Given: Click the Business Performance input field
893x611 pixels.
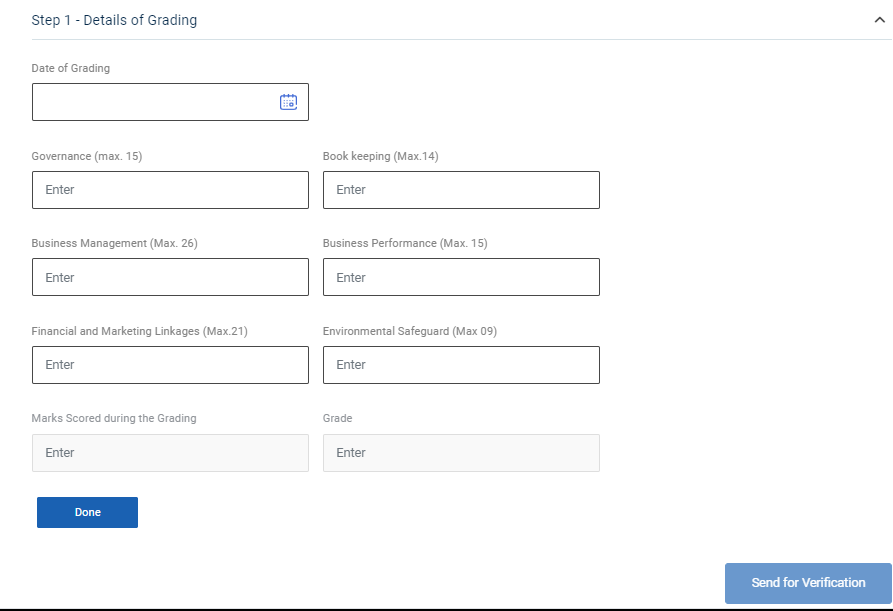Looking at the screenshot, I should pyautogui.click(x=461, y=277).
